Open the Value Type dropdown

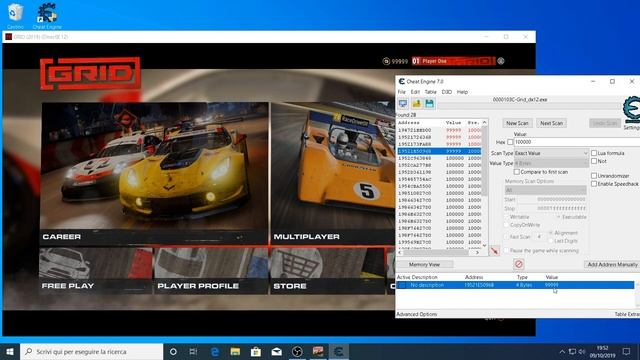pyautogui.click(x=551, y=163)
